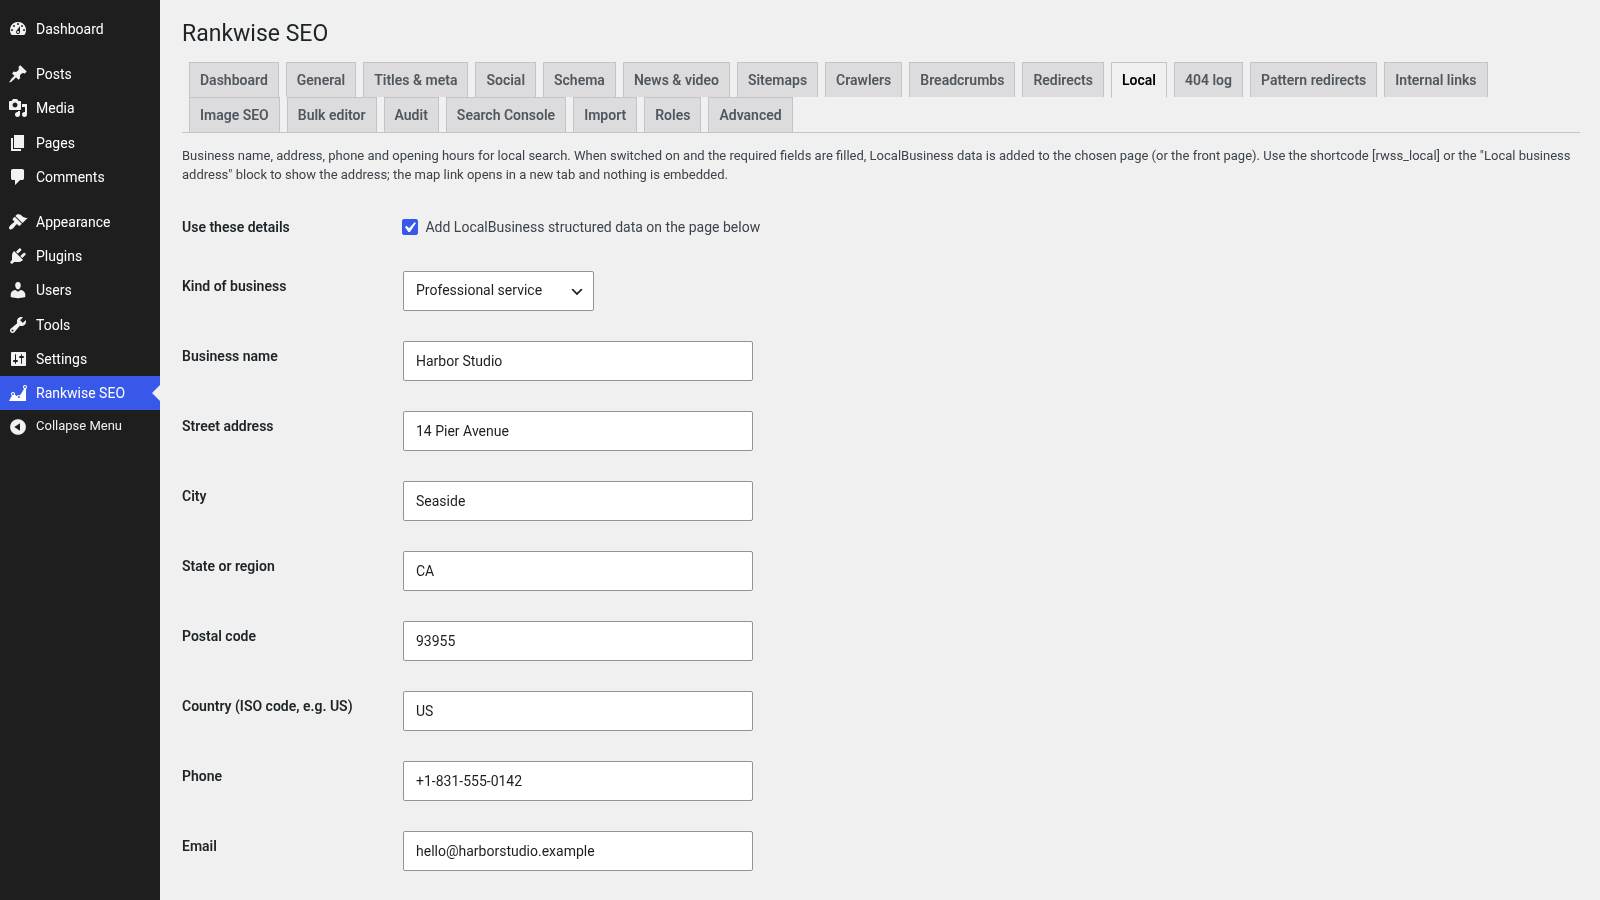Go to the Schema tab
1600x900 pixels.
click(579, 80)
